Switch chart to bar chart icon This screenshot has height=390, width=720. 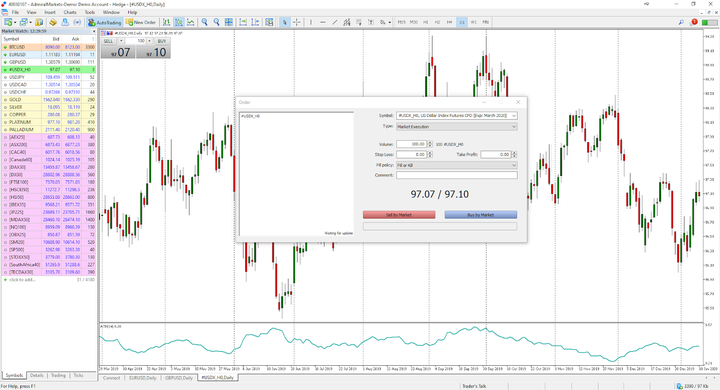(x=166, y=22)
